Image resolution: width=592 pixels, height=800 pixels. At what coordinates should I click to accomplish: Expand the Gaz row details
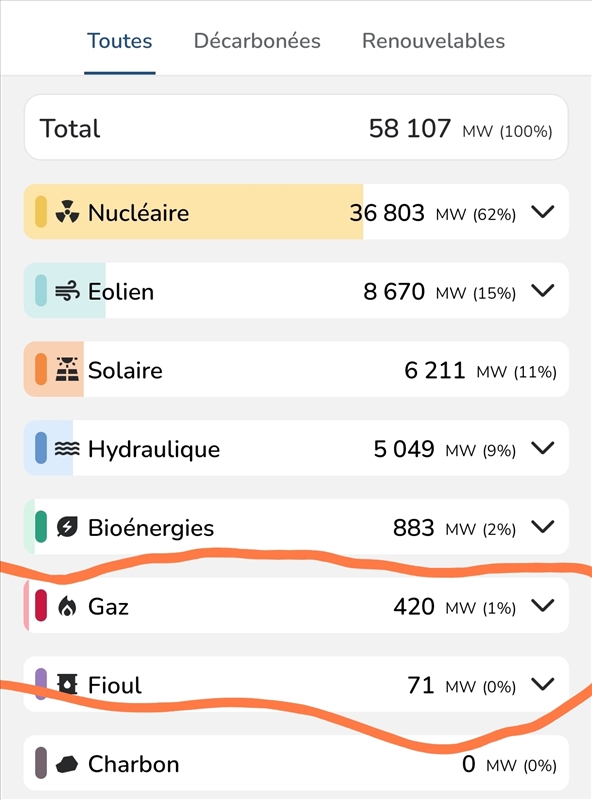[543, 606]
